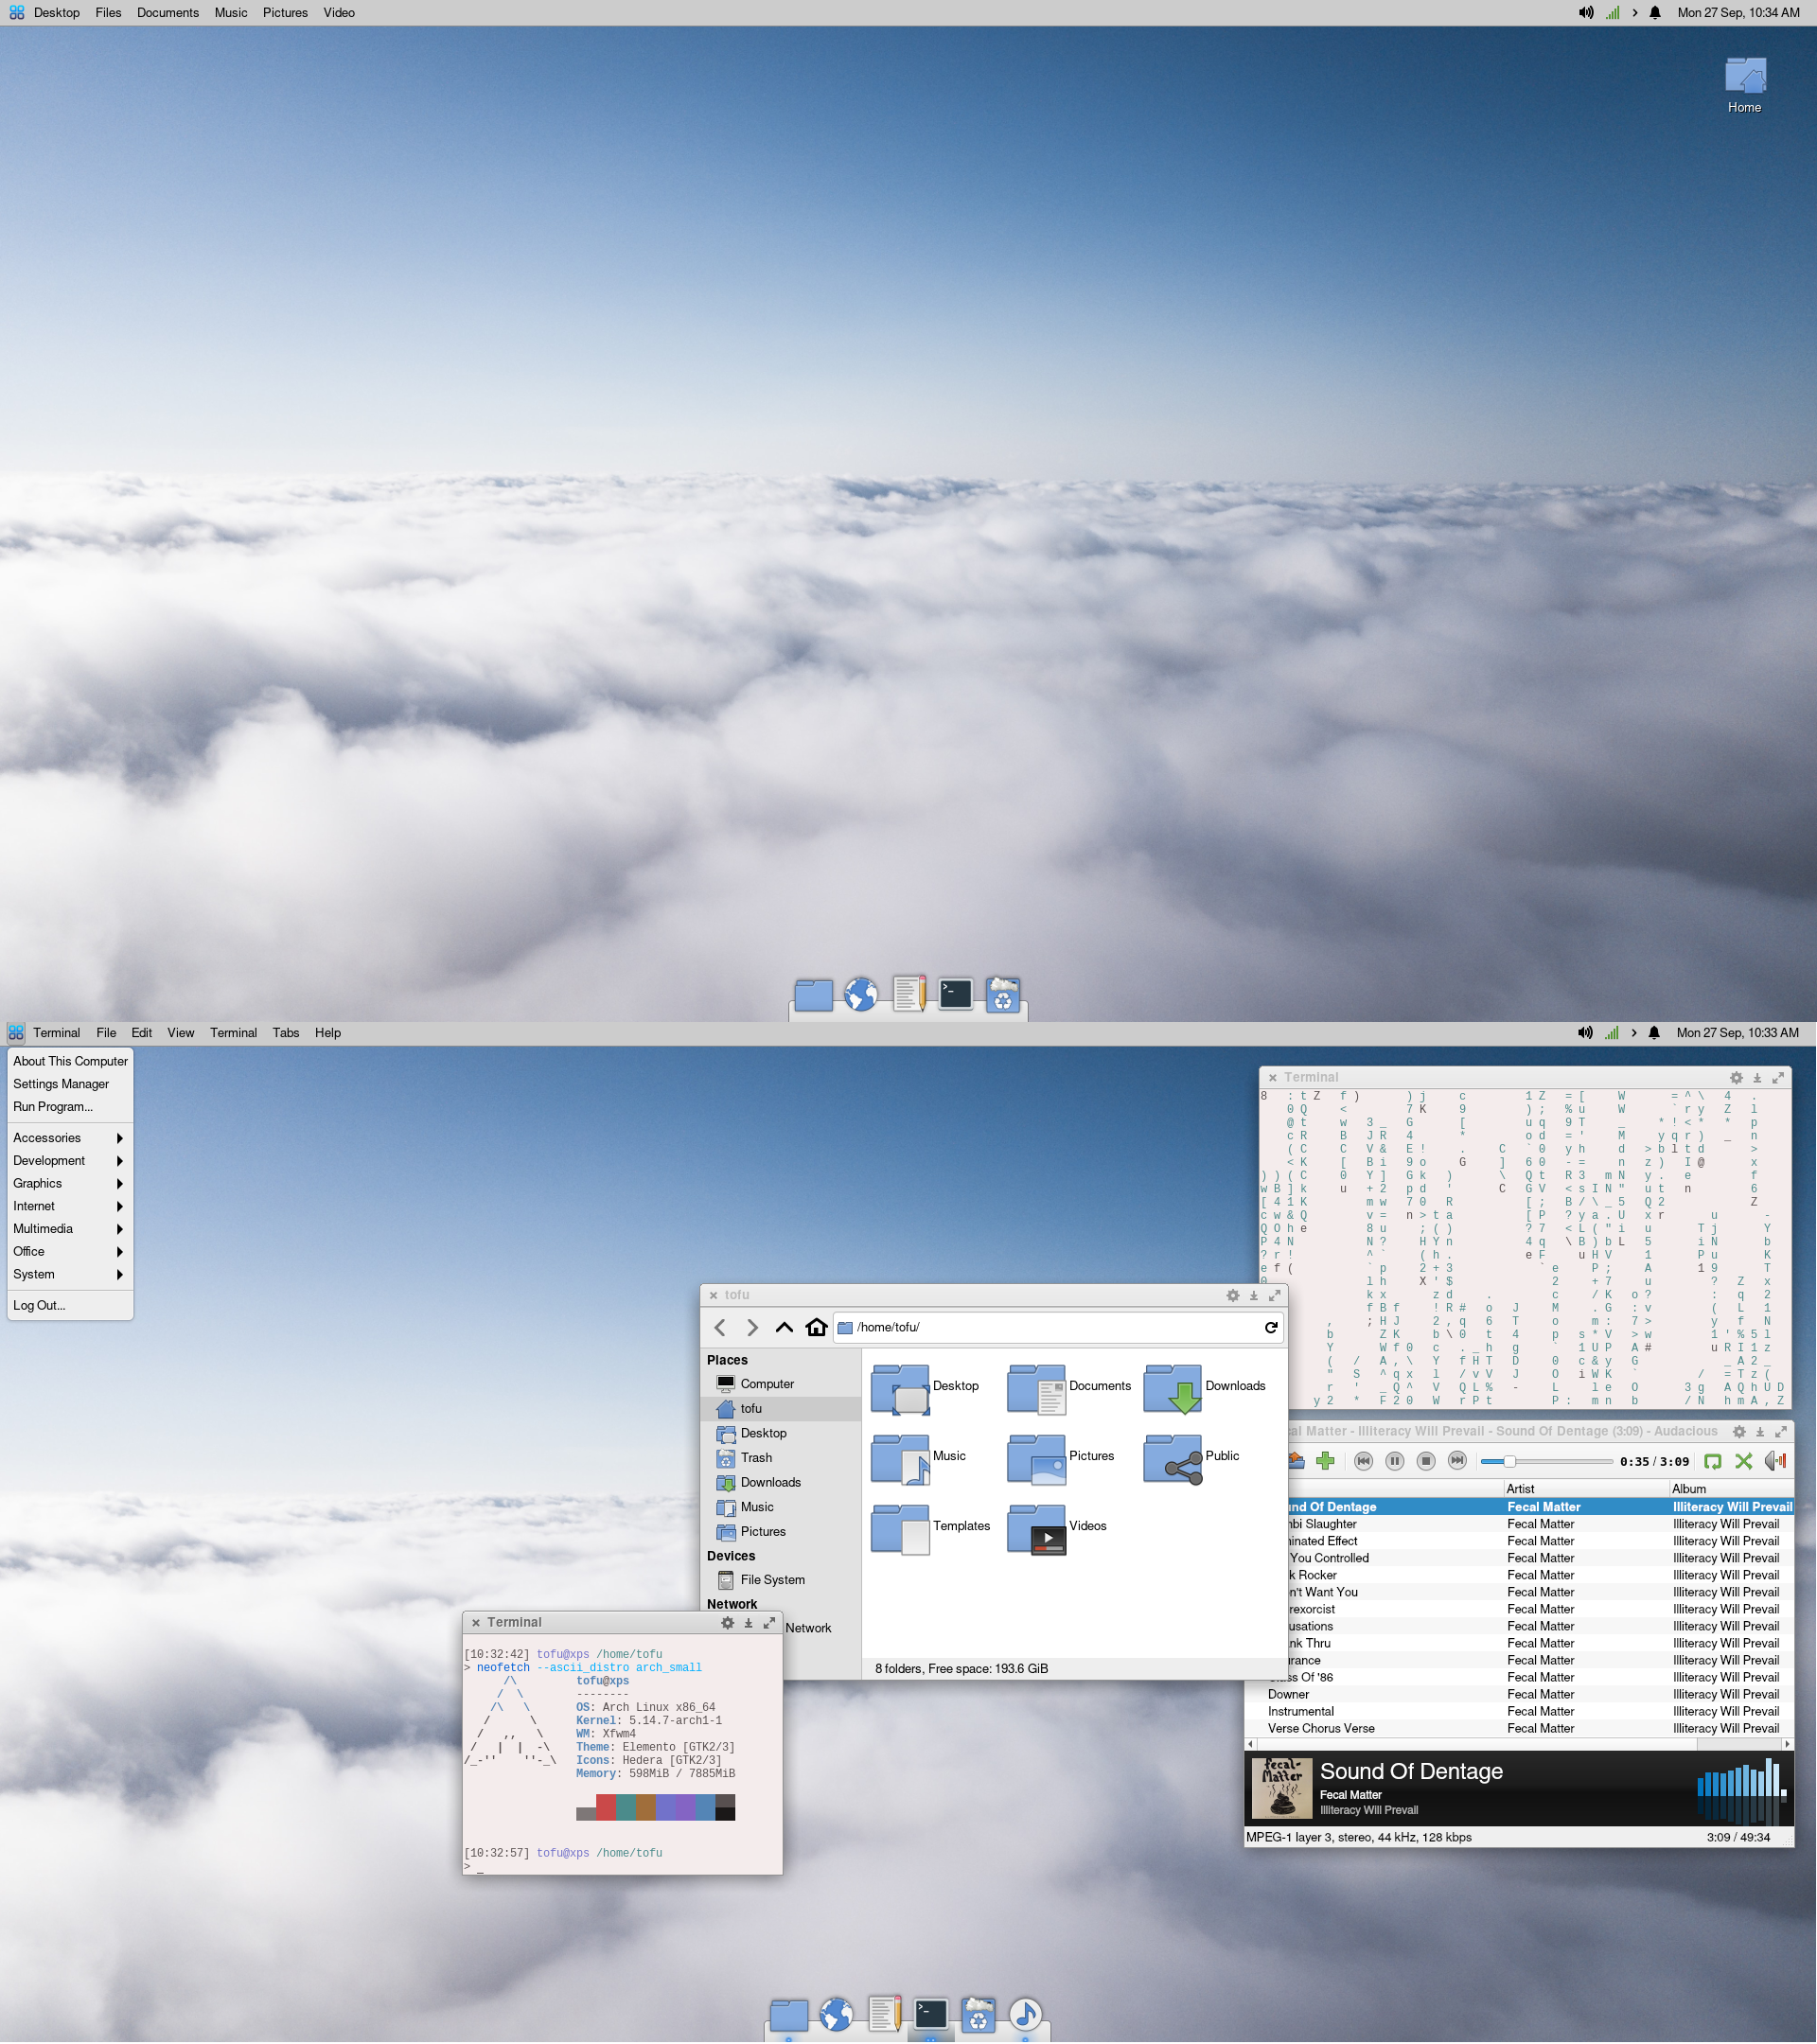Image resolution: width=1817 pixels, height=2044 pixels.
Task: Click the Stop button in Audacious
Action: (x=1426, y=1461)
